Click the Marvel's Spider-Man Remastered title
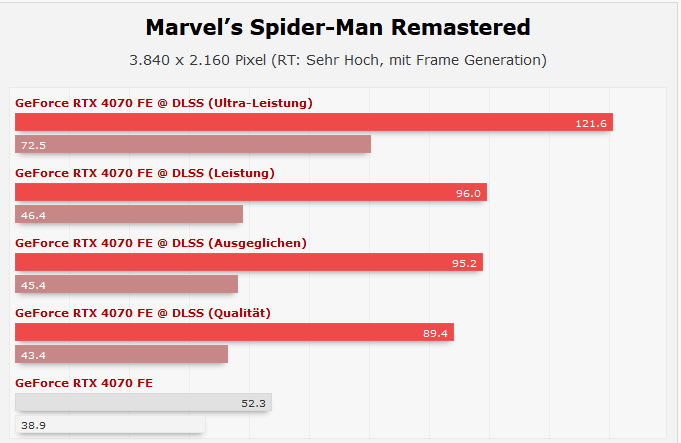 (x=338, y=27)
